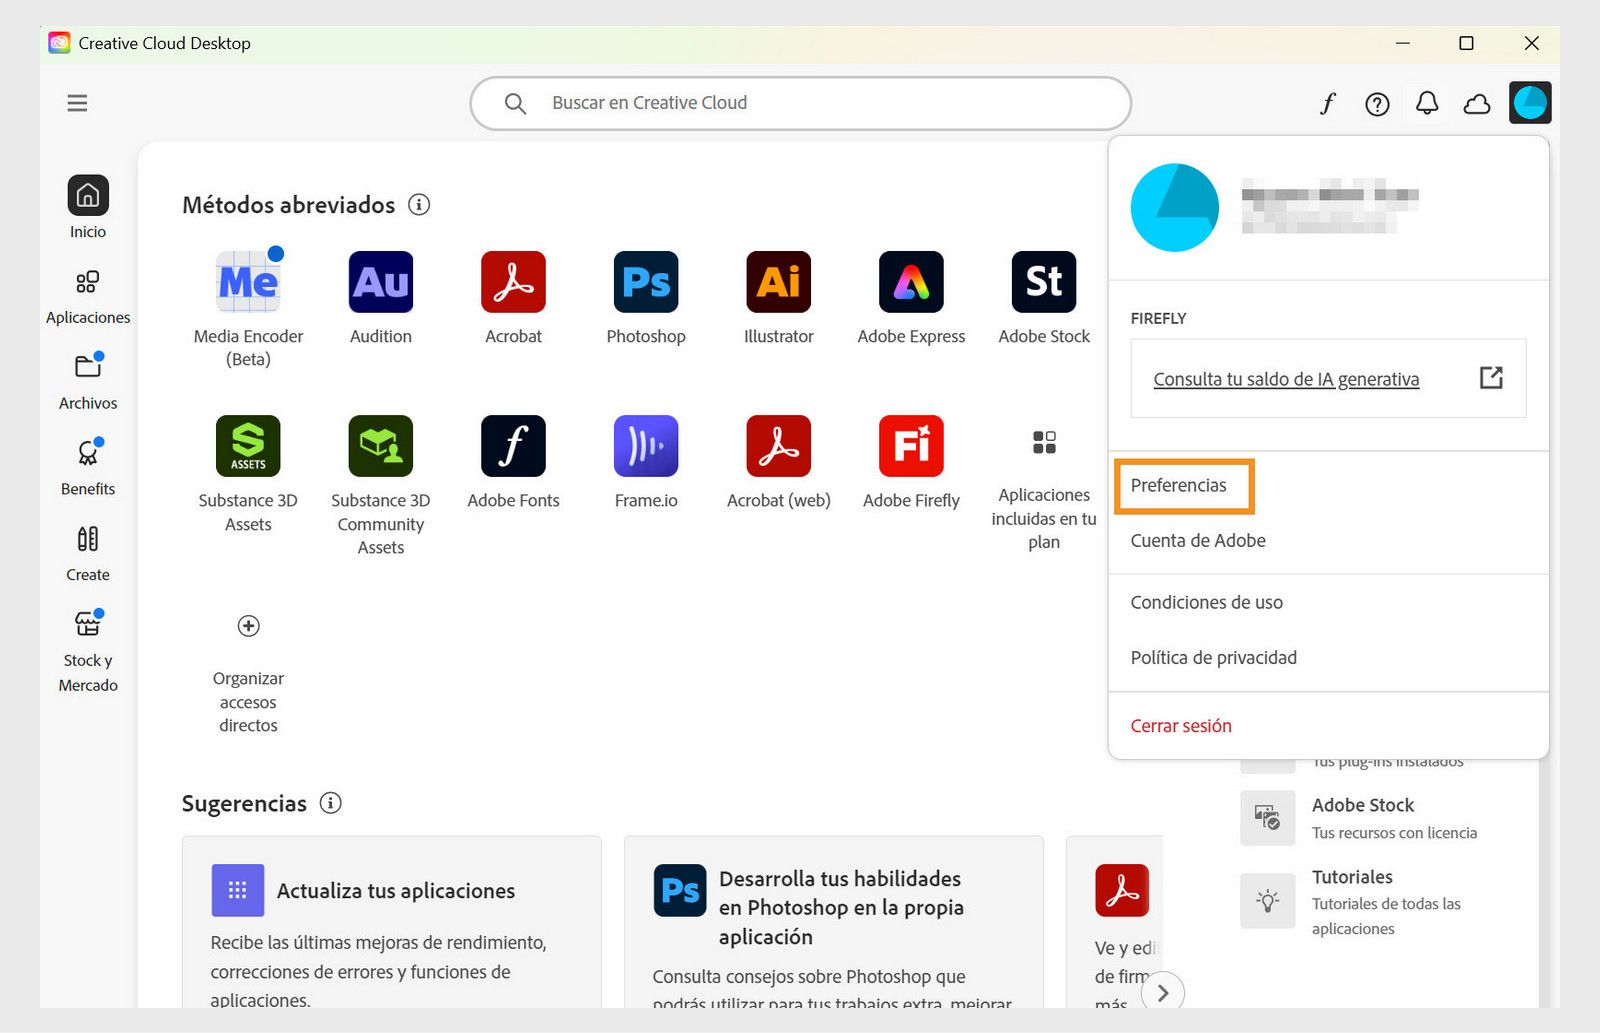Open the notifications bell
Image resolution: width=1600 pixels, height=1033 pixels.
point(1427,103)
